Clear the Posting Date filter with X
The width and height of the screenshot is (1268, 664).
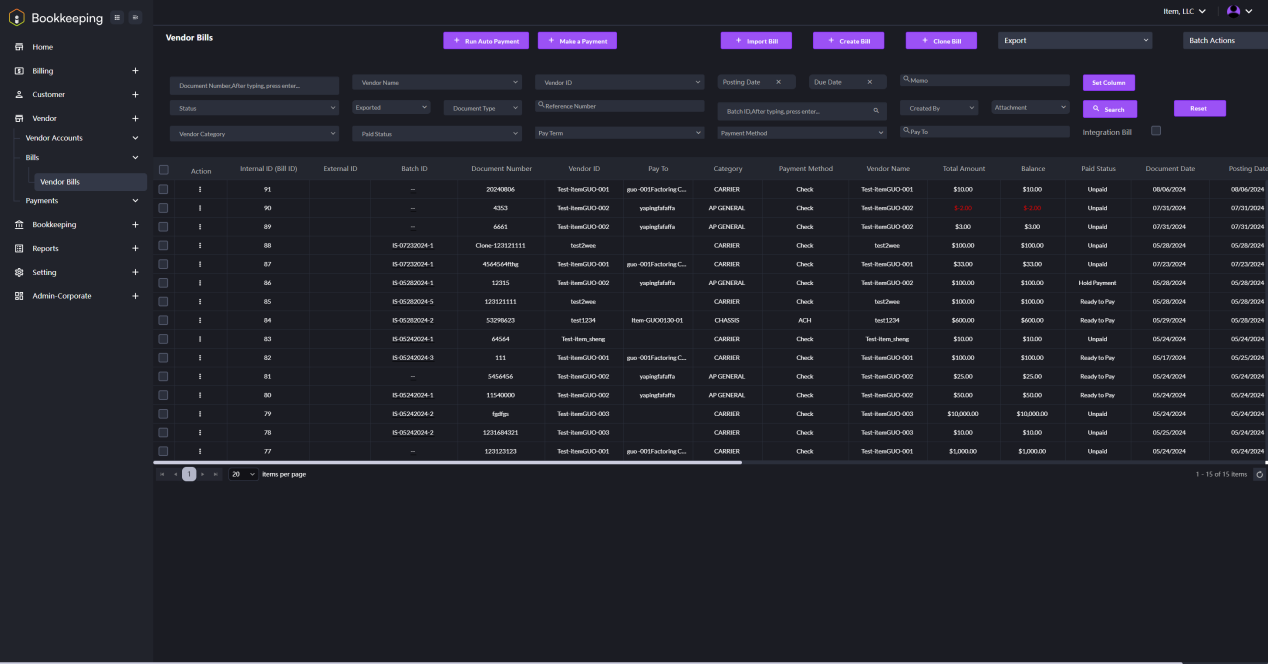[778, 82]
